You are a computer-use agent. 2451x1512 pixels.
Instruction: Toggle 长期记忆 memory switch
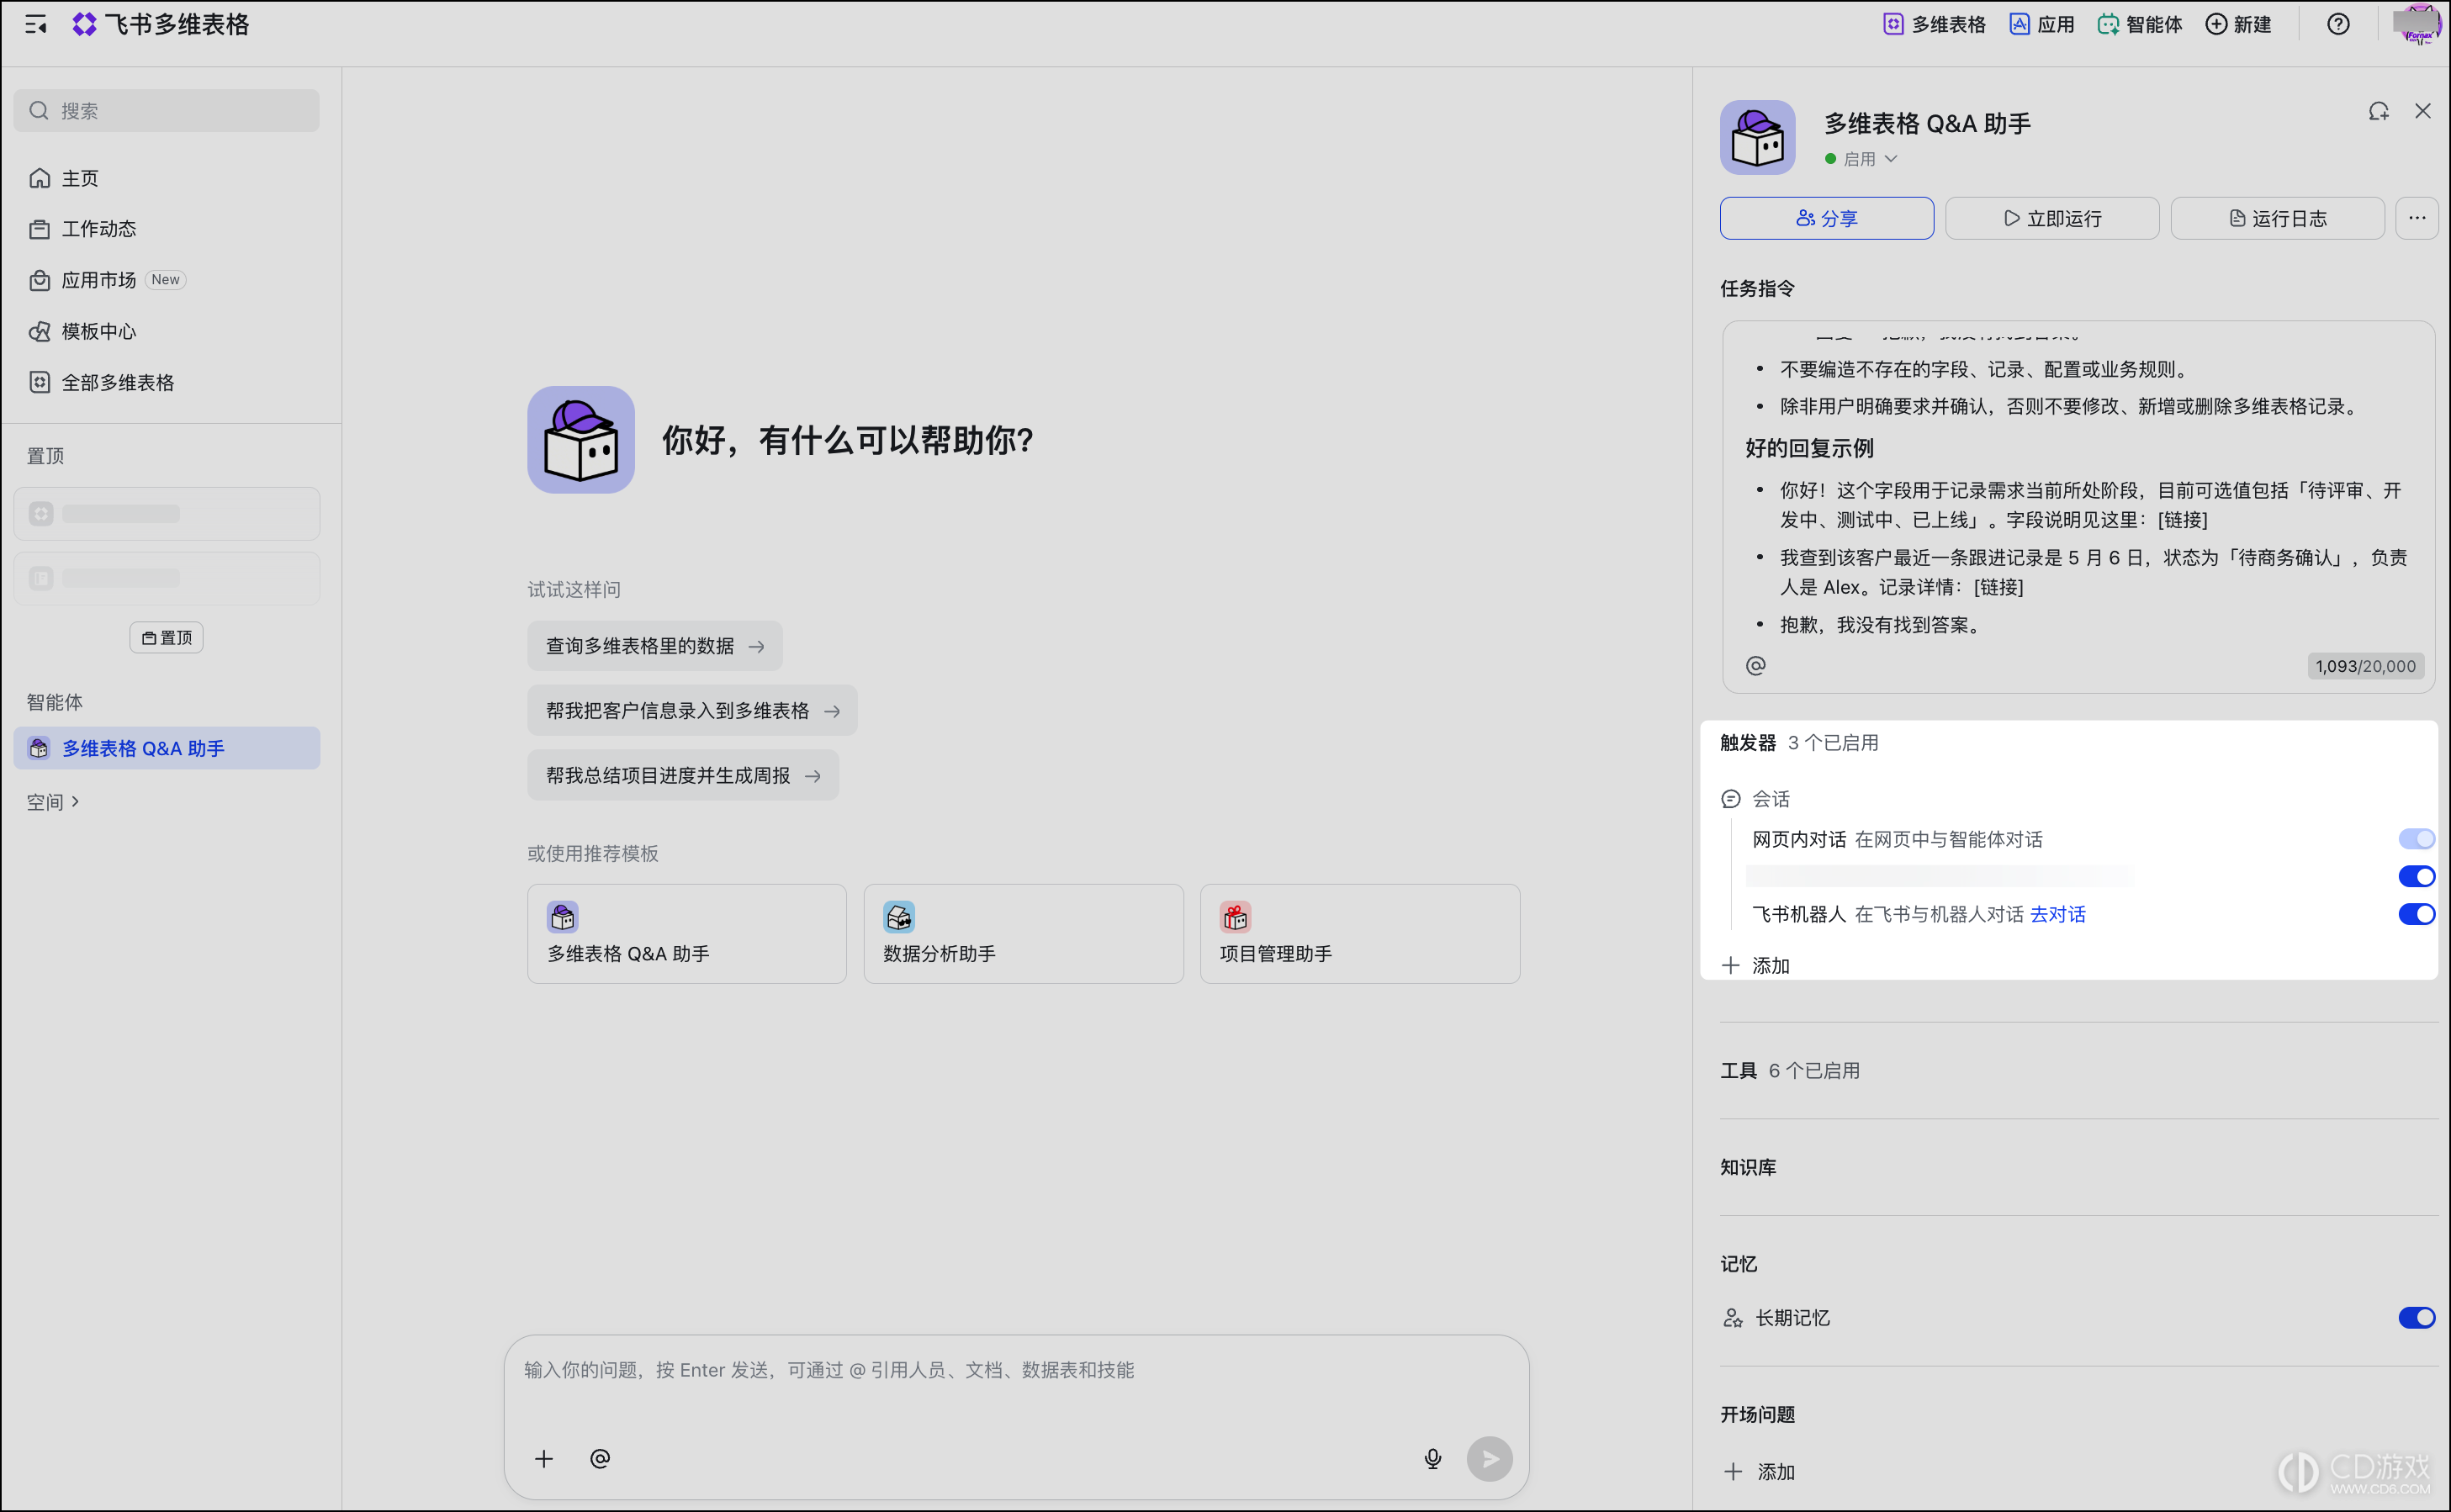point(2417,1318)
